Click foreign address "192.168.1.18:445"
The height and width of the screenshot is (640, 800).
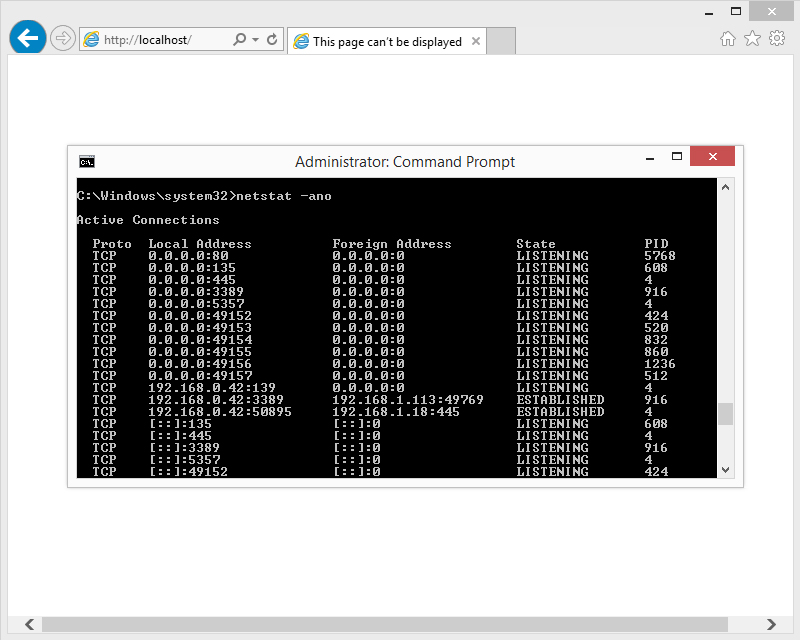pos(396,412)
